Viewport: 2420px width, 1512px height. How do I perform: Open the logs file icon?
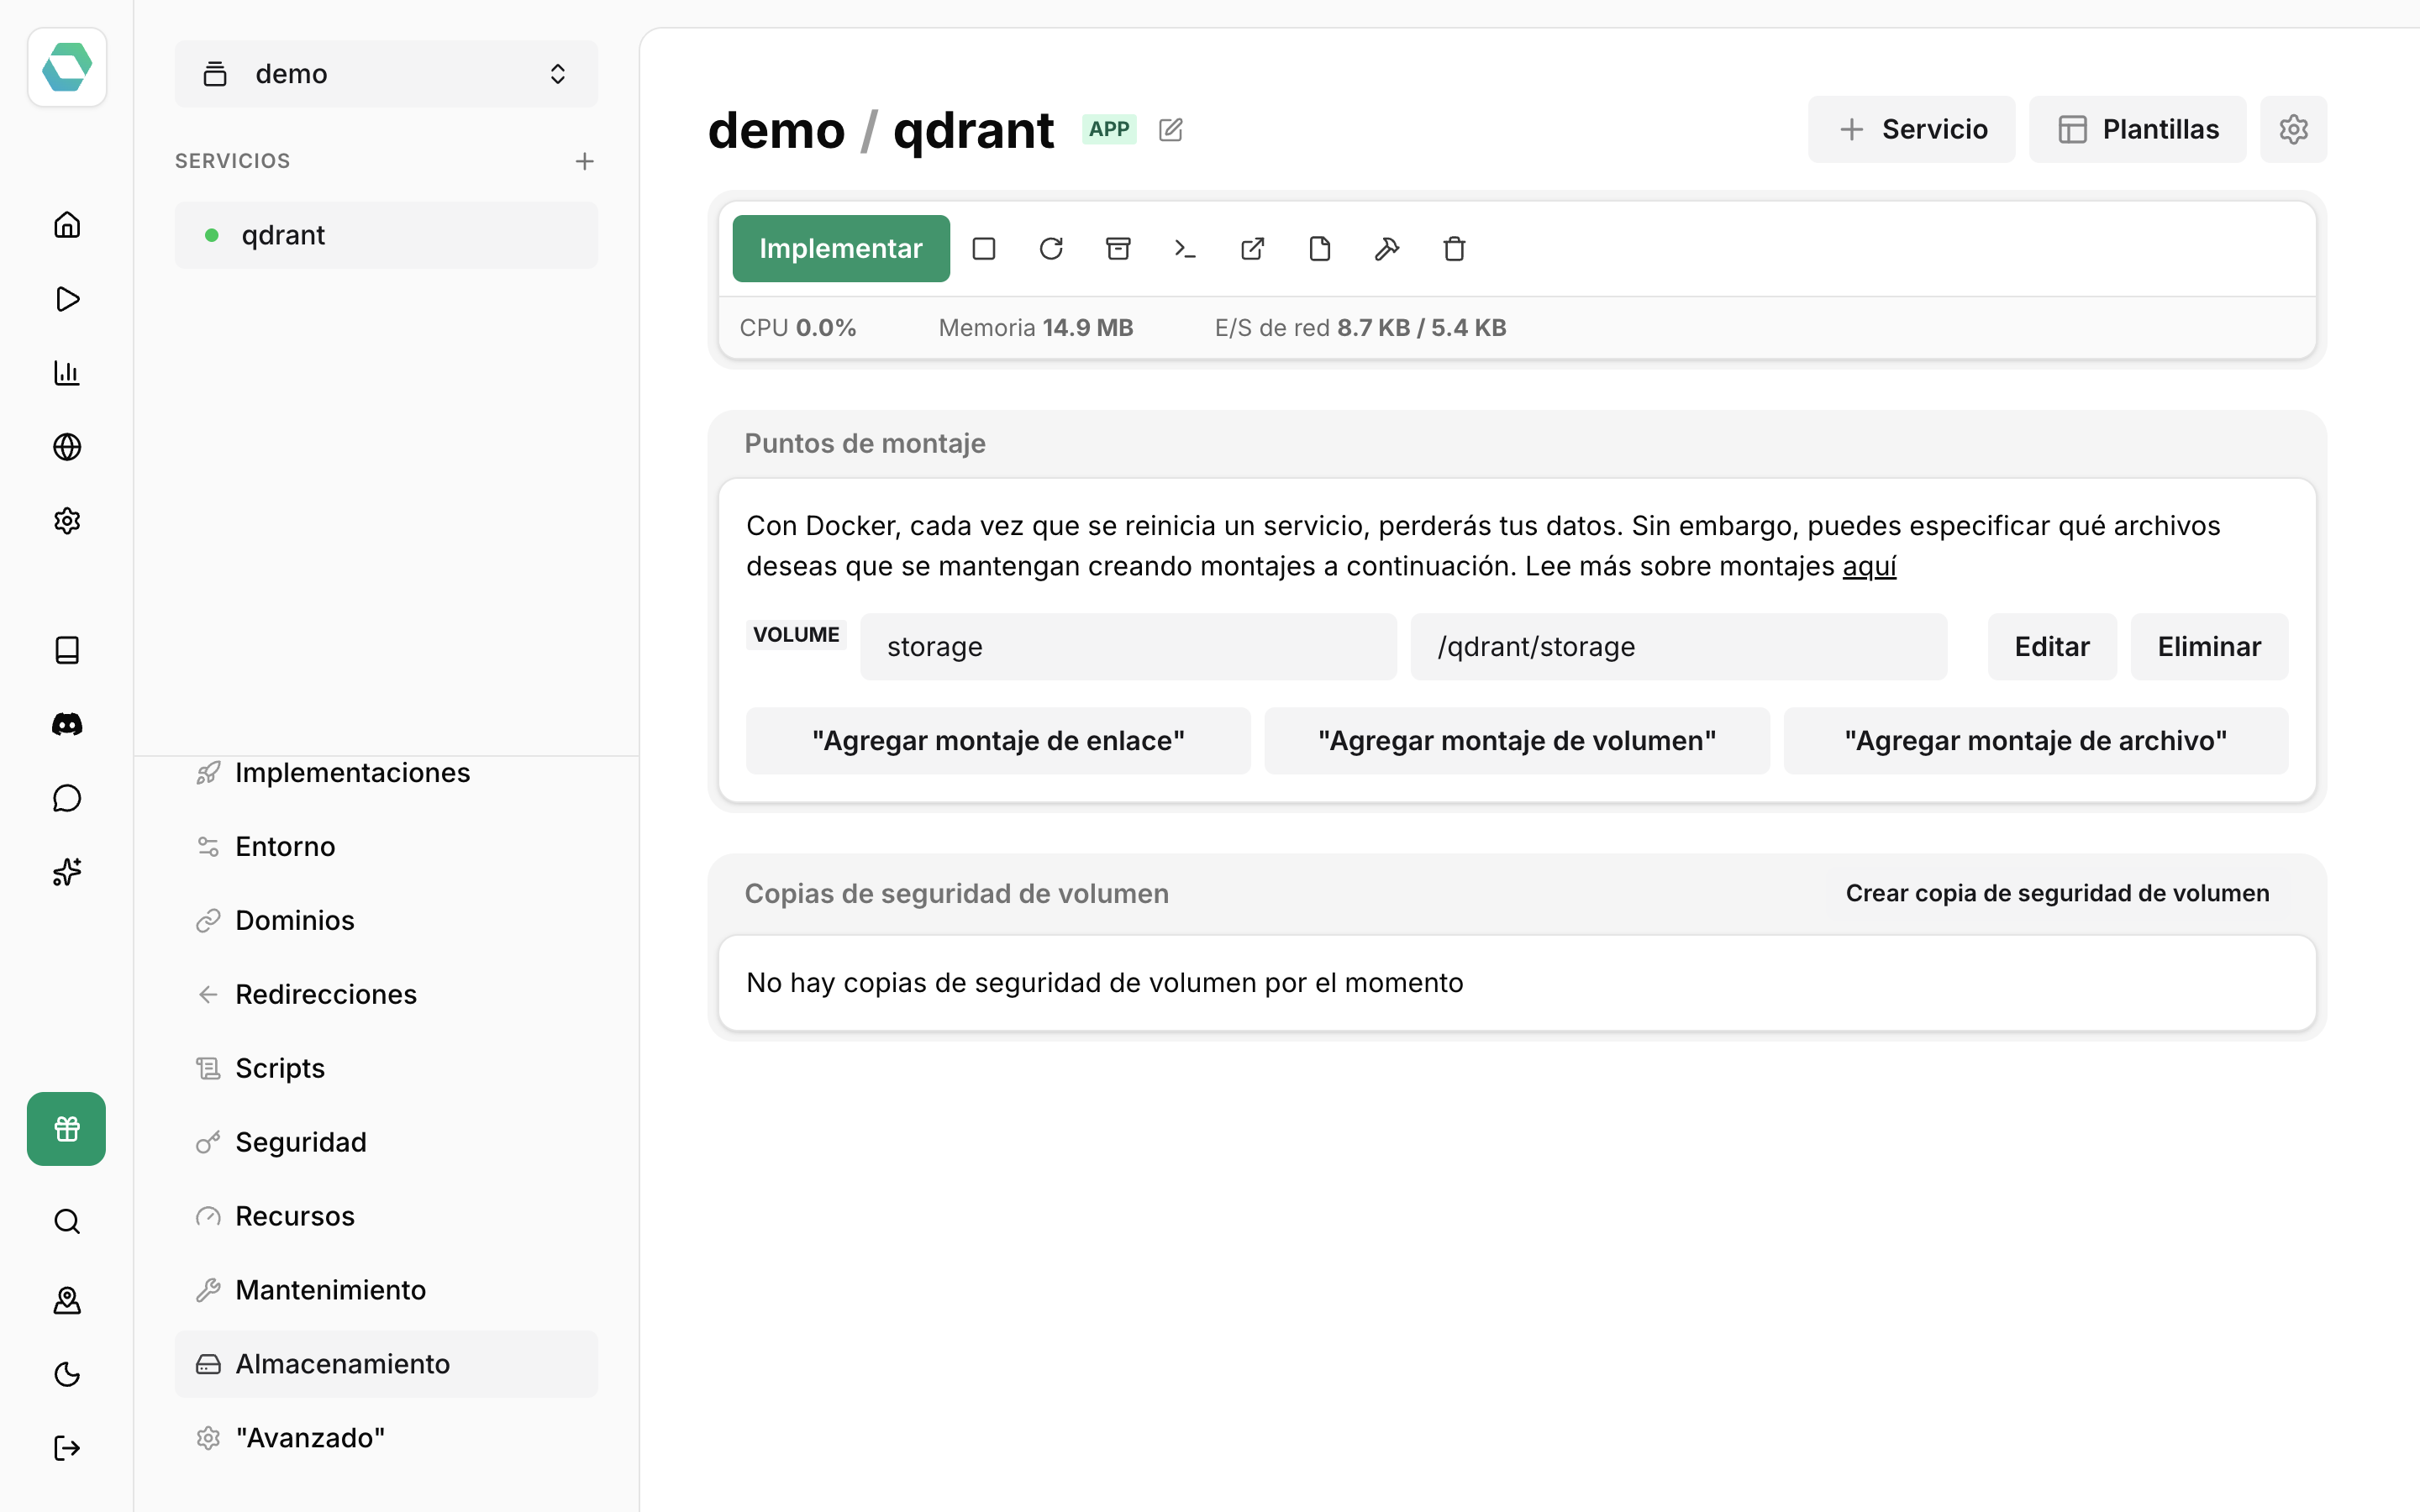1320,249
